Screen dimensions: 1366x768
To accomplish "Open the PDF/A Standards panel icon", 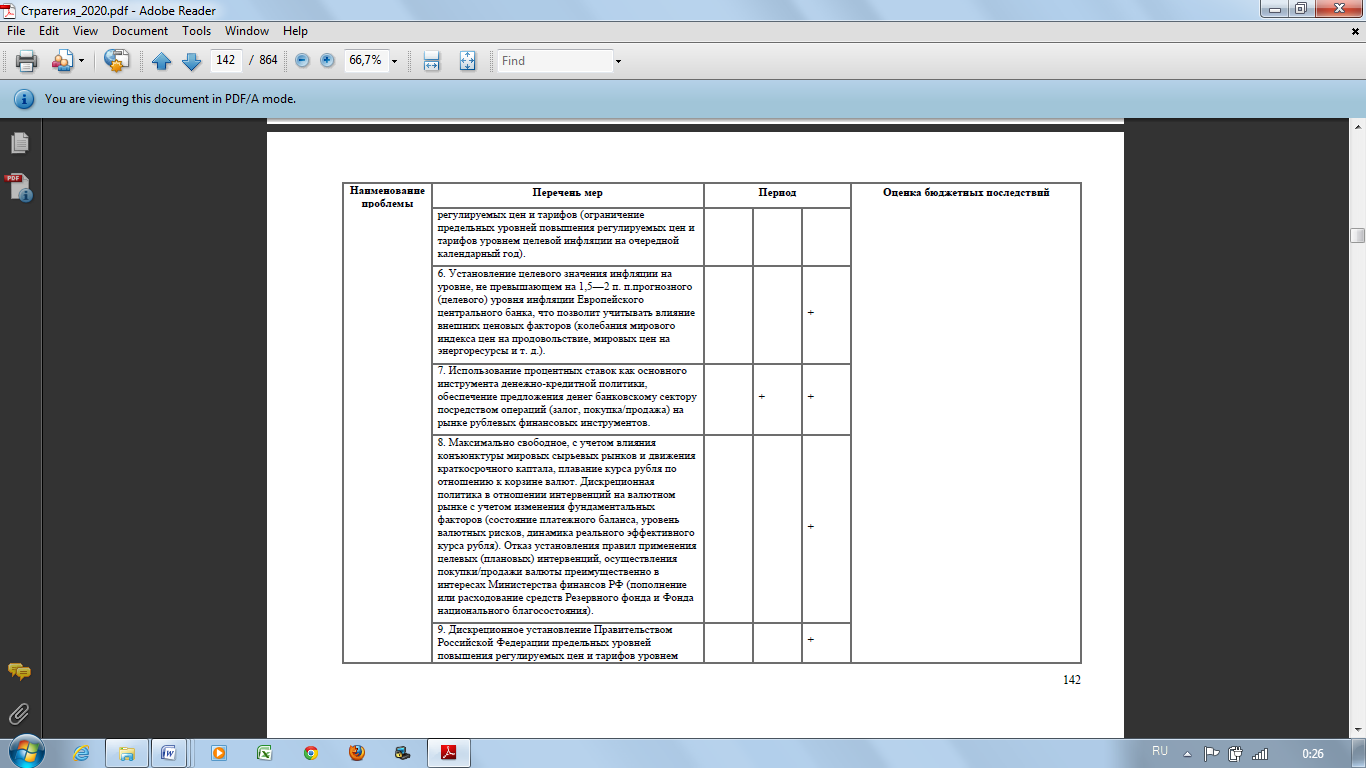I will point(20,187).
